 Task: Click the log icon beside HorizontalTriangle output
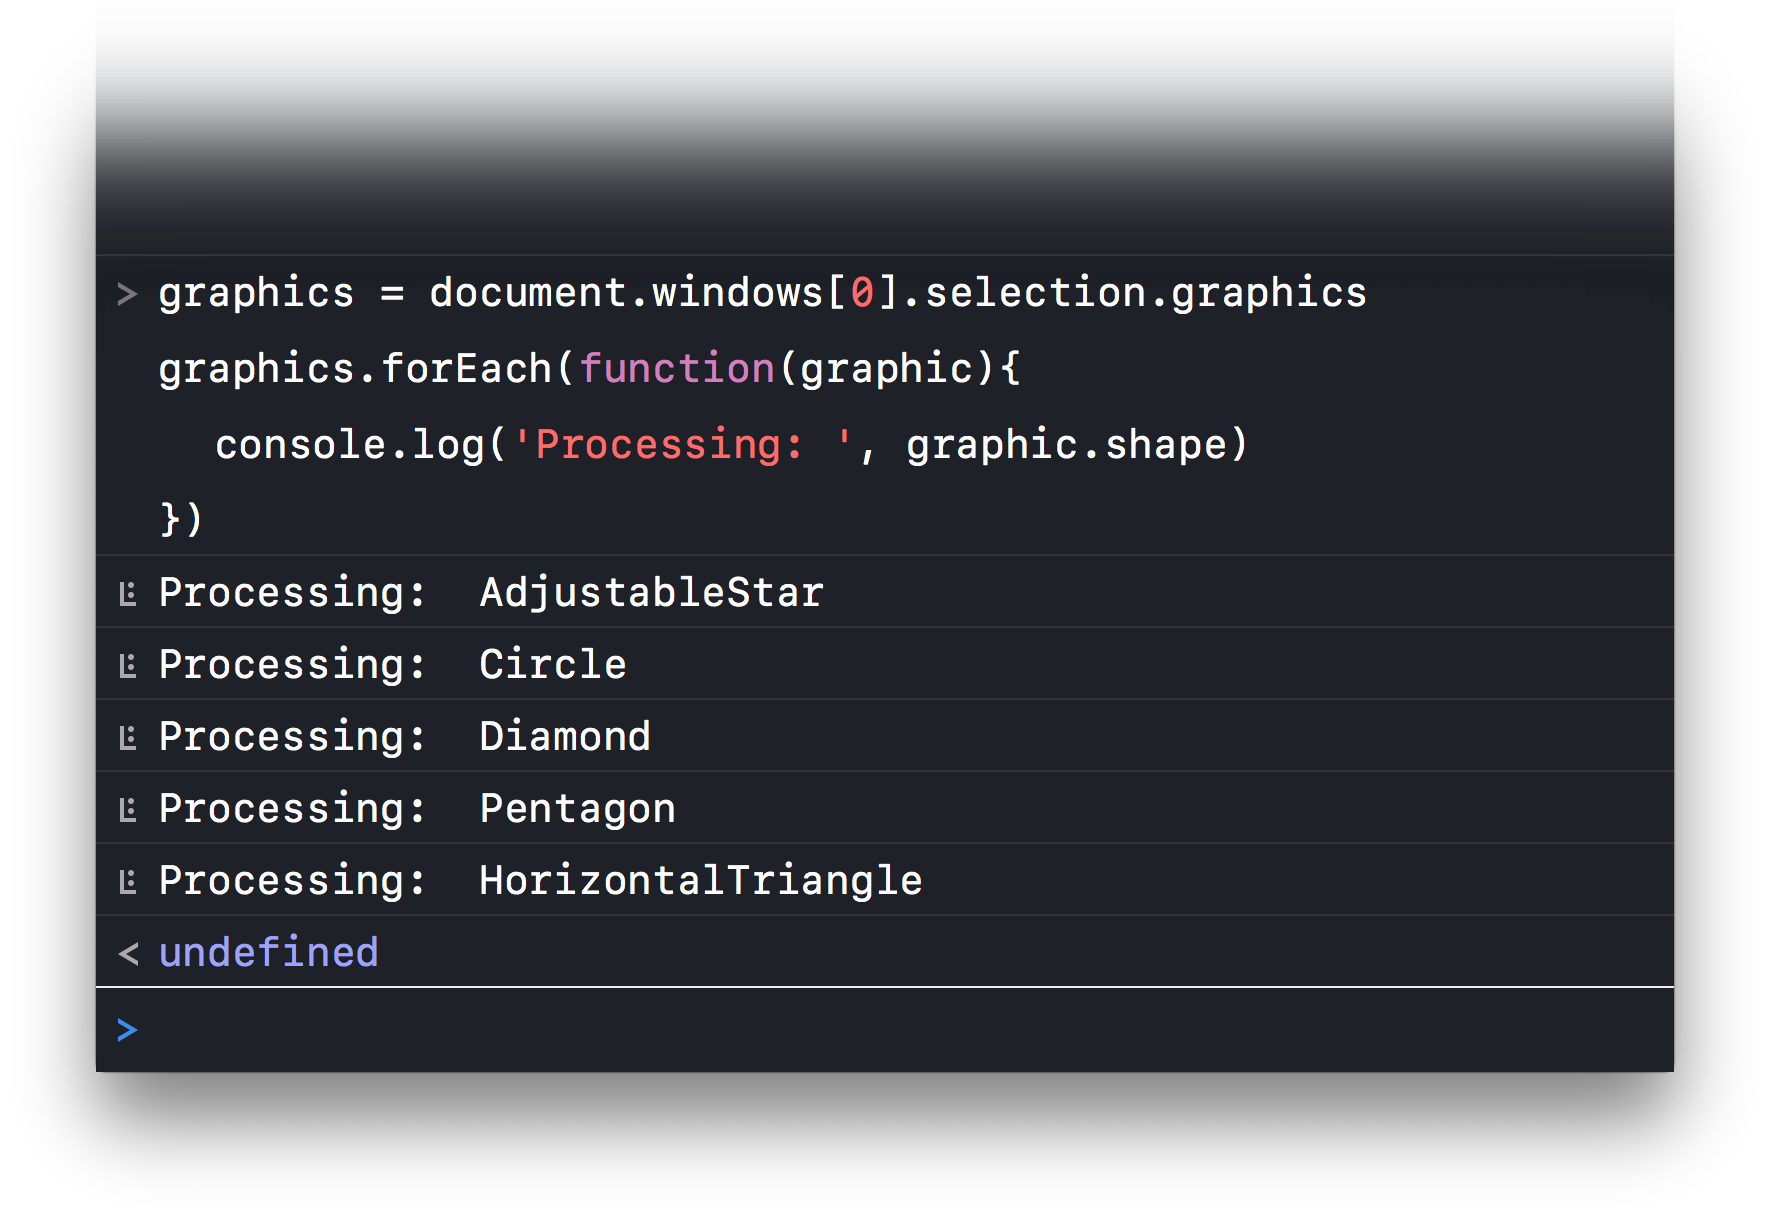coord(127,882)
